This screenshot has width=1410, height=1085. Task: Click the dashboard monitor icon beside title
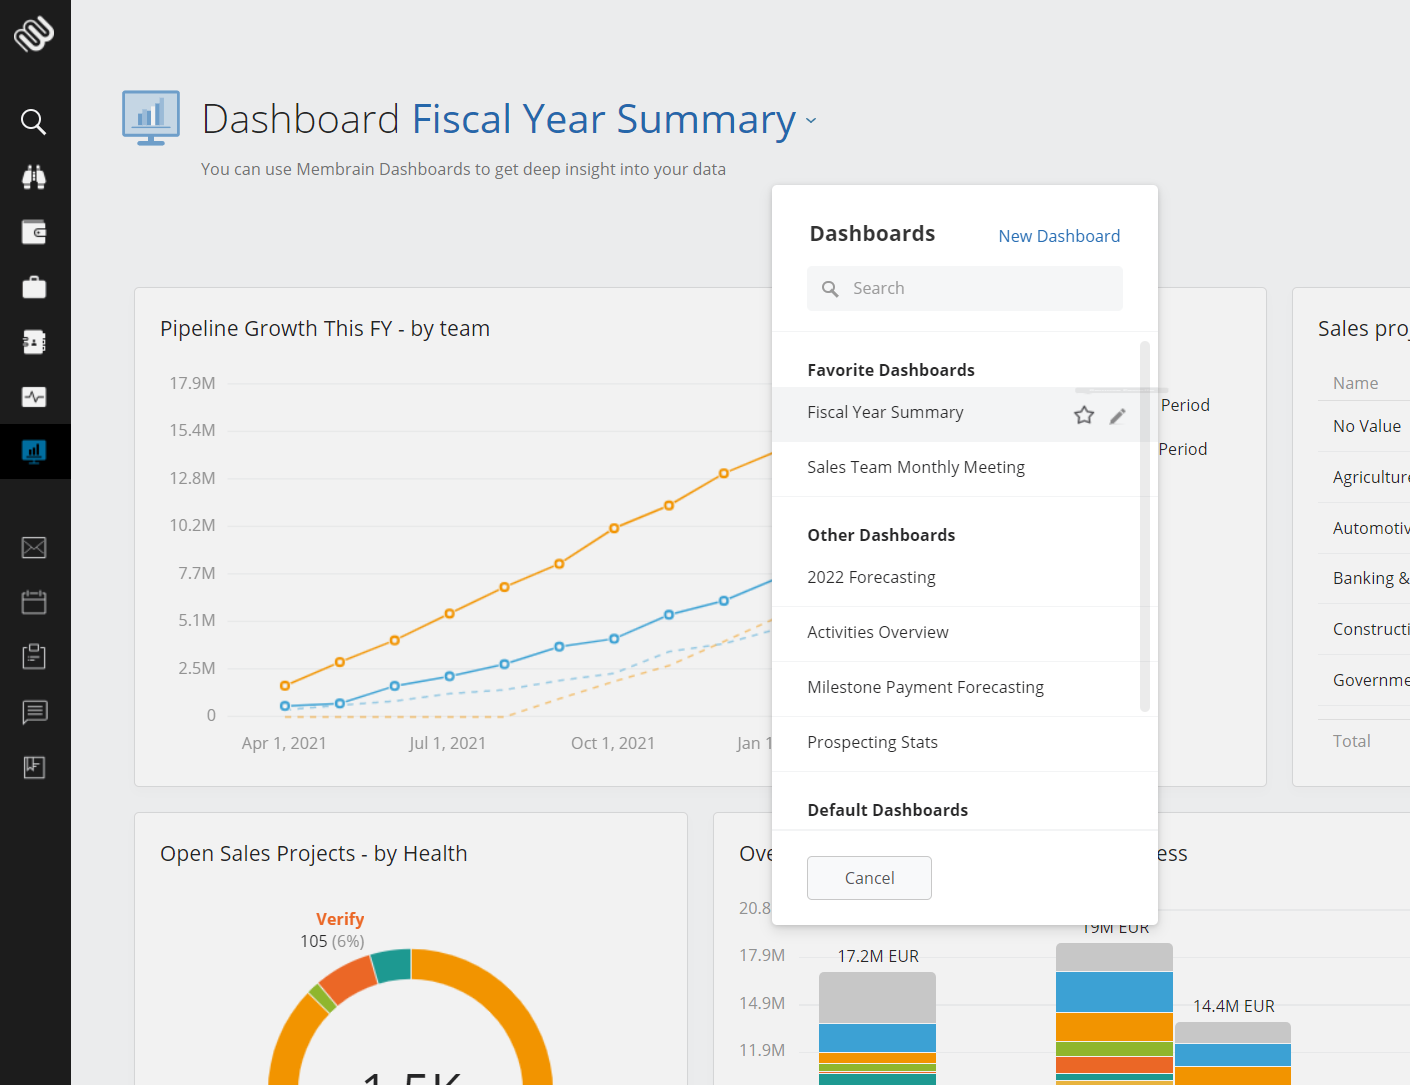(151, 118)
